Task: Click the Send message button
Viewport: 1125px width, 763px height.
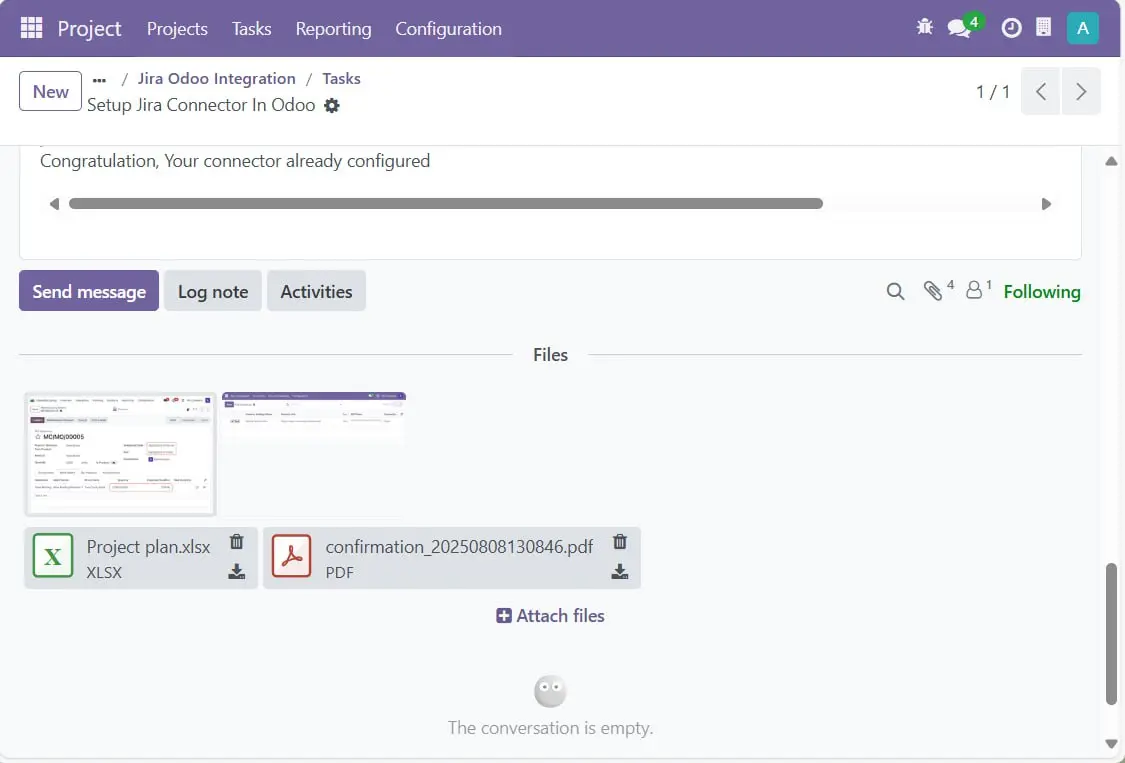Action: point(89,291)
